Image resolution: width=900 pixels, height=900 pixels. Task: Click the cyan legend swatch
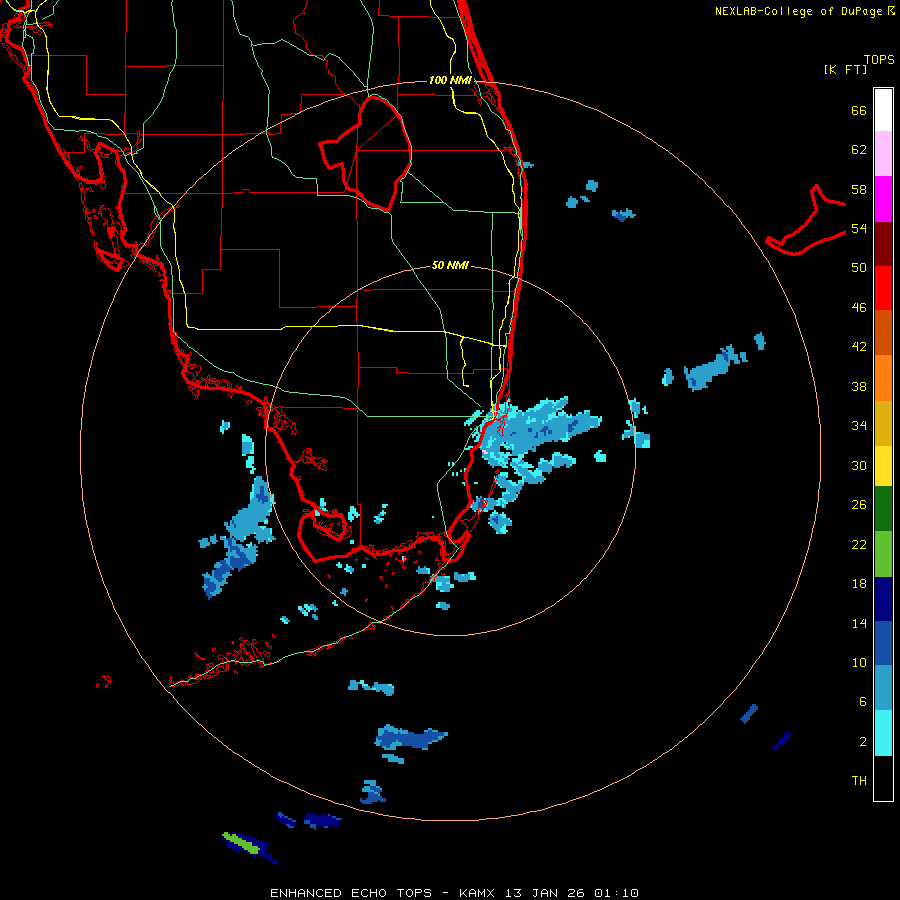pyautogui.click(x=883, y=733)
